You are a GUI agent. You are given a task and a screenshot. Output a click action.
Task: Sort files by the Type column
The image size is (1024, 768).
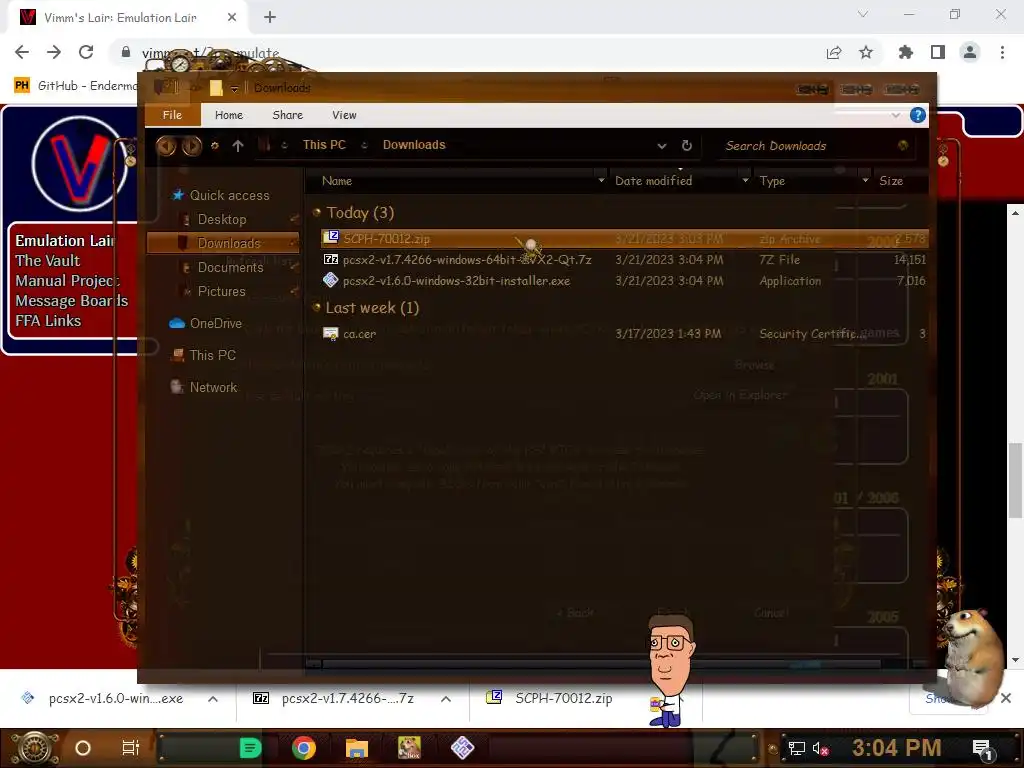(772, 181)
